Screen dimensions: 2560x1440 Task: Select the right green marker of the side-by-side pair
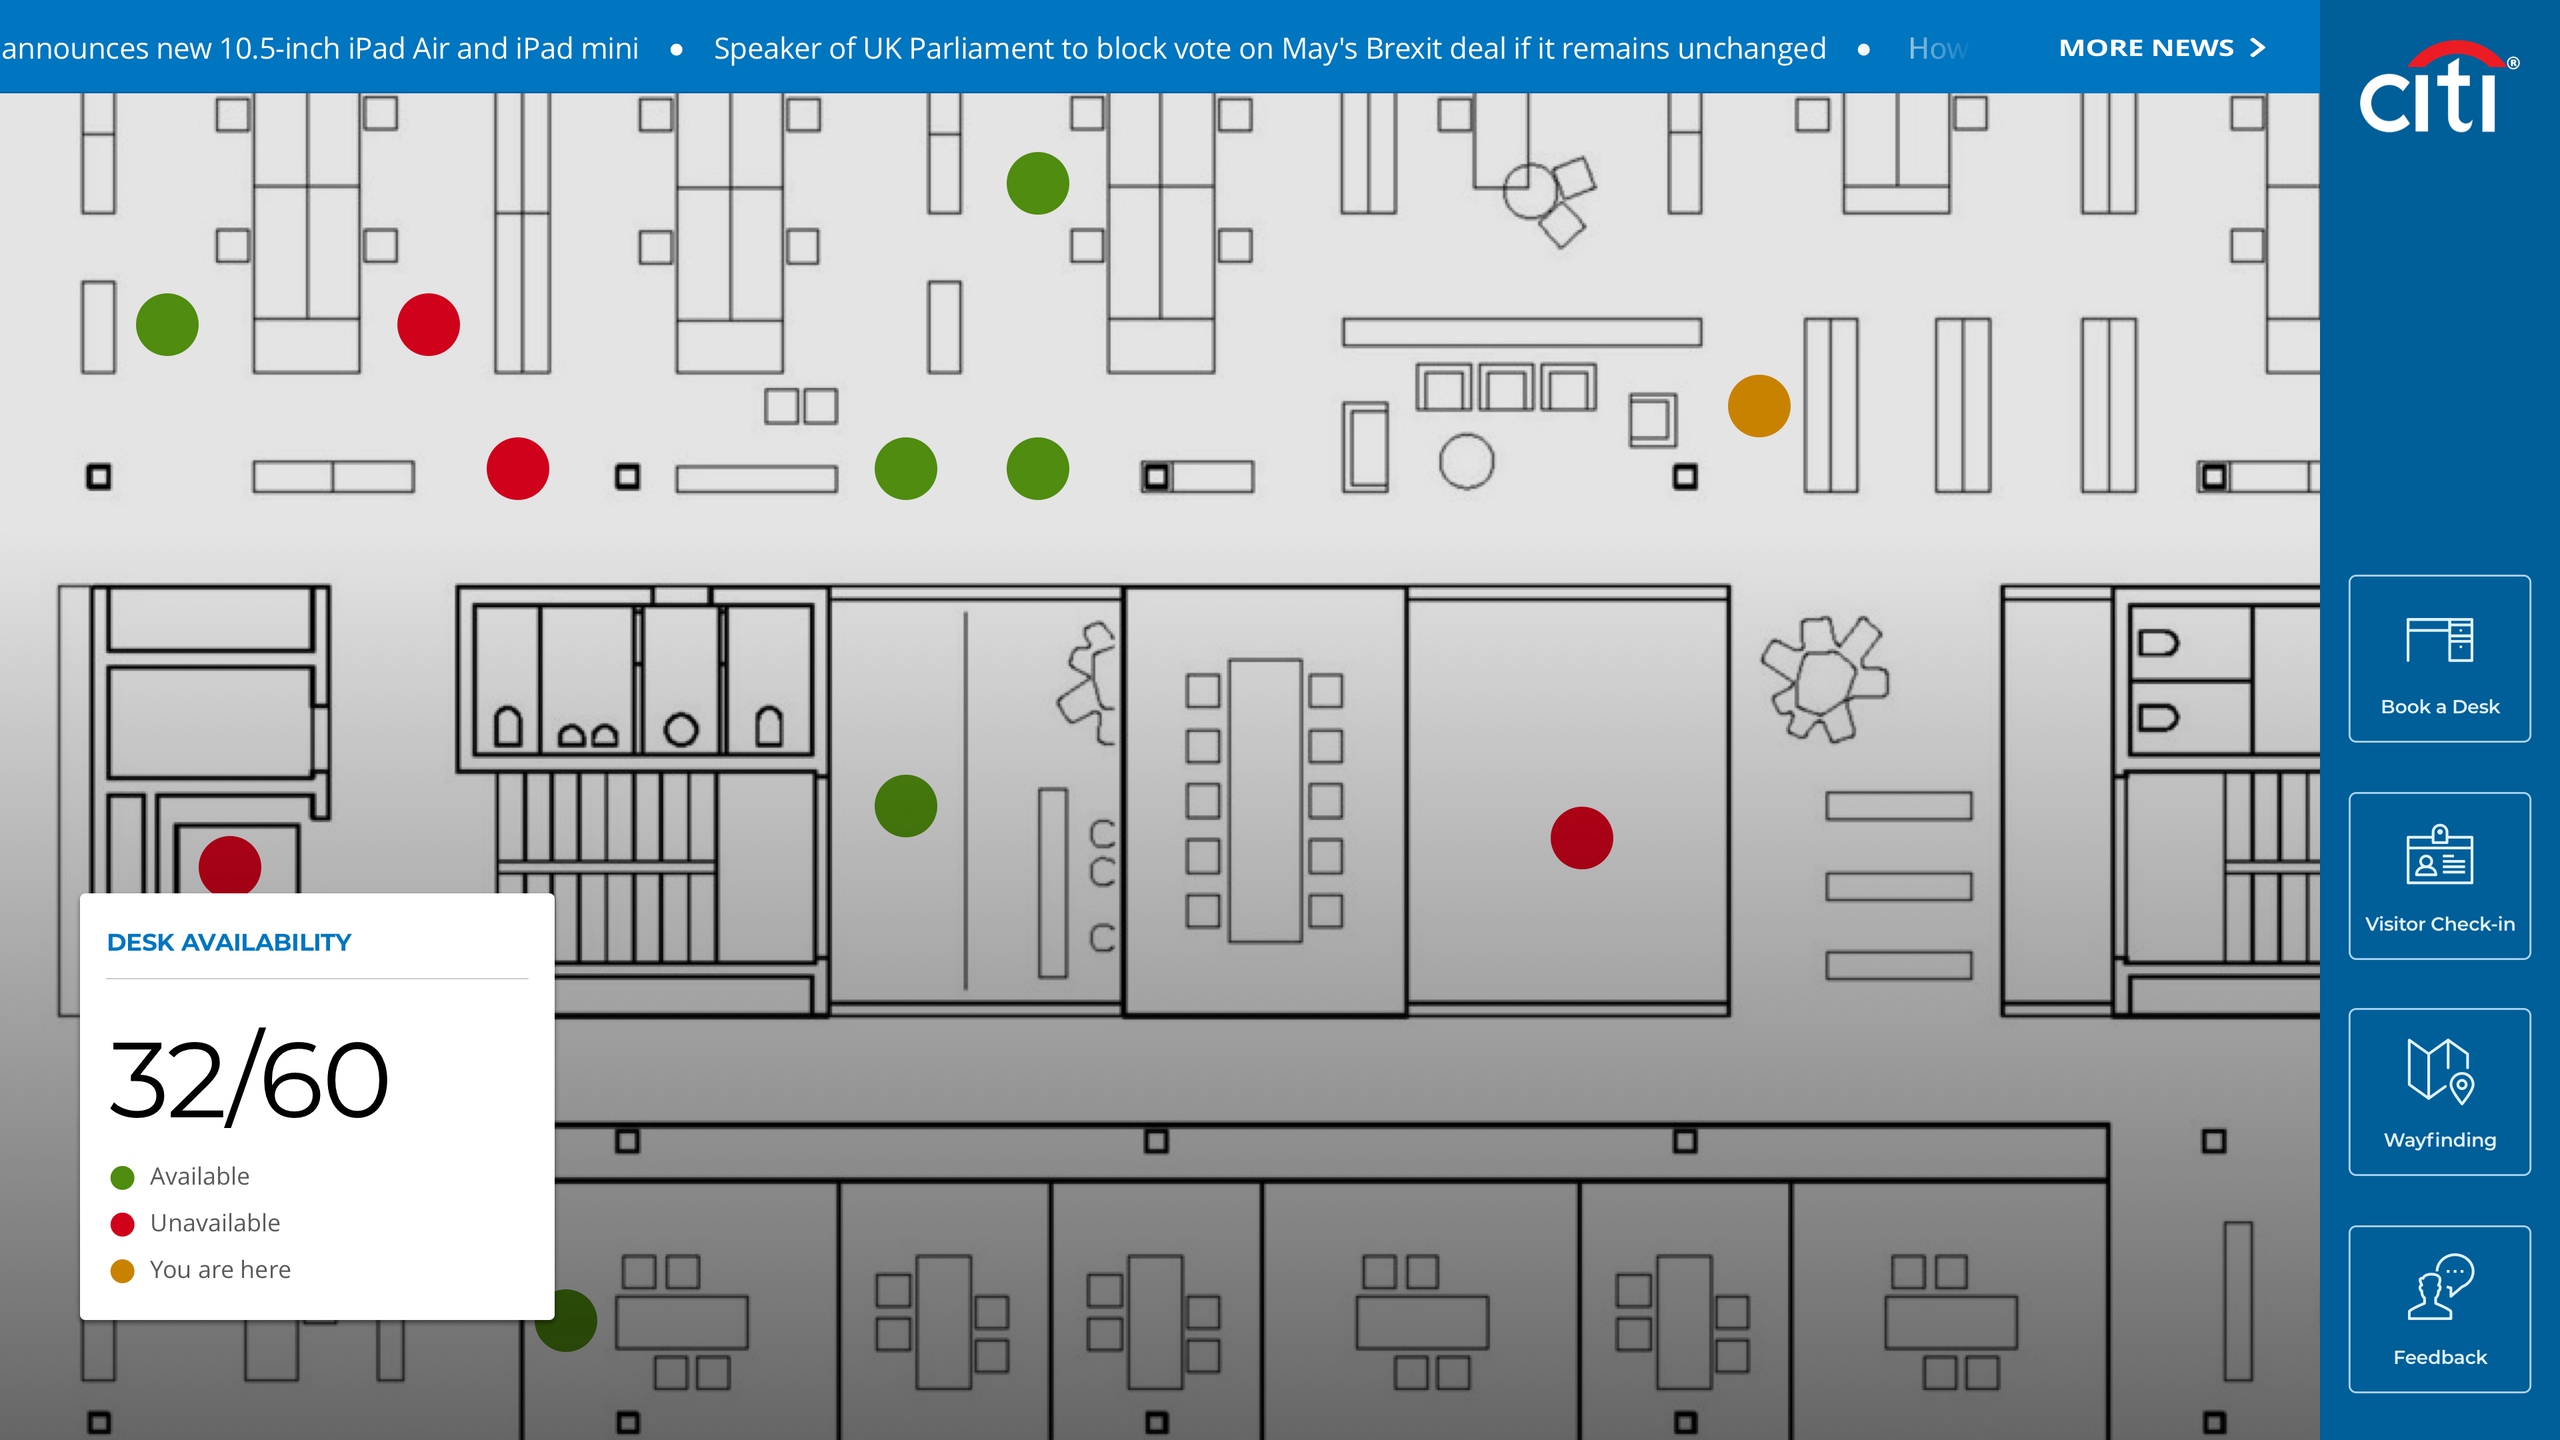pyautogui.click(x=1038, y=468)
